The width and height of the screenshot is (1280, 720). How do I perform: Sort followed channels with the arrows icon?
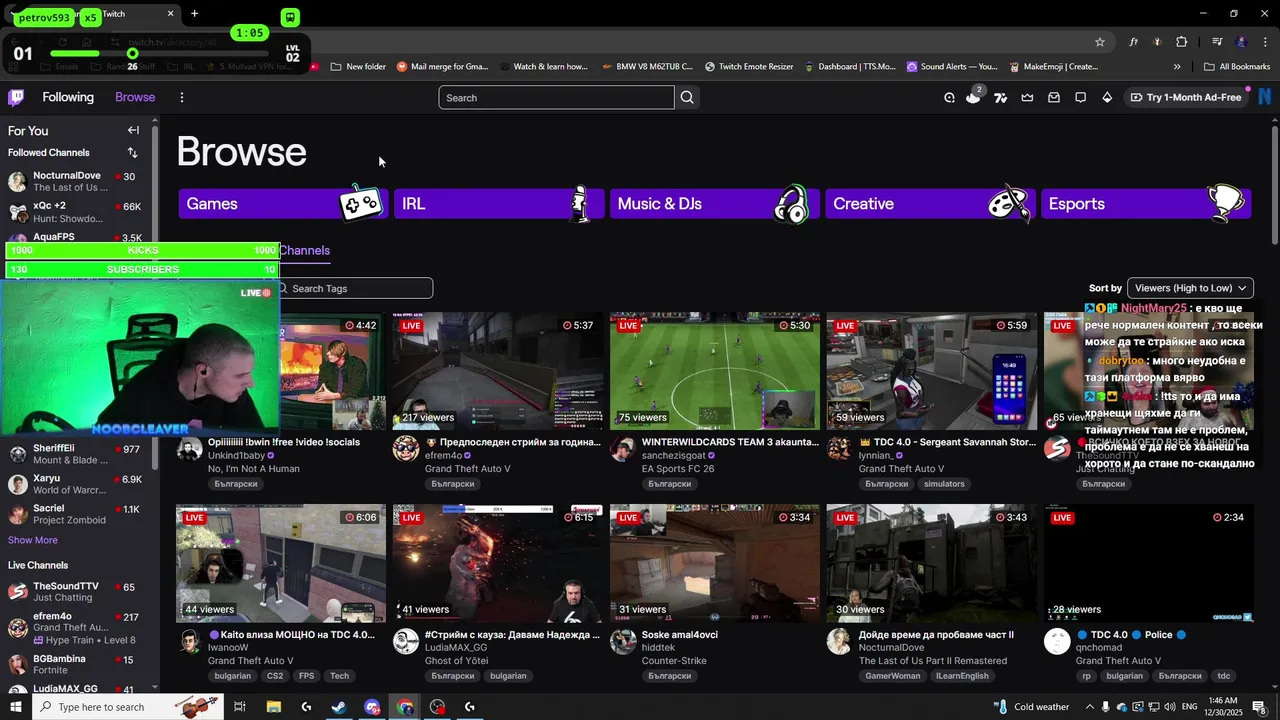(132, 153)
